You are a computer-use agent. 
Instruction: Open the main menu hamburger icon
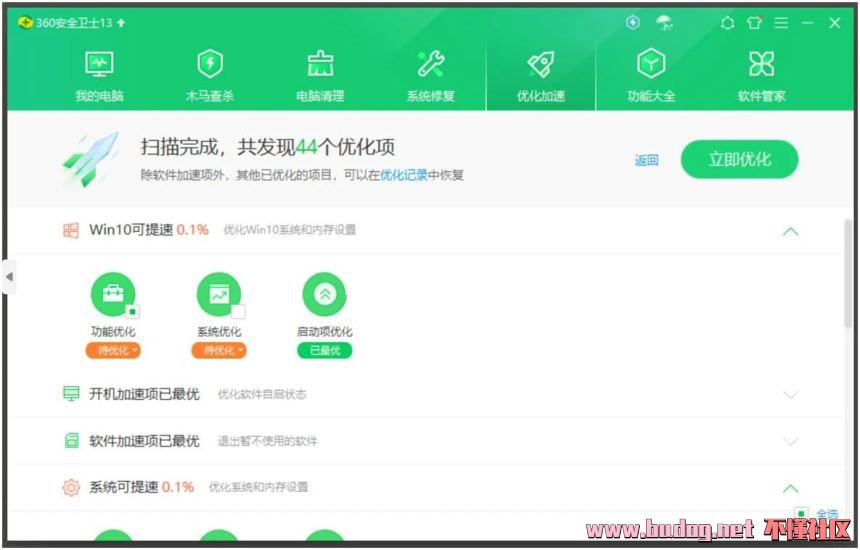781,22
